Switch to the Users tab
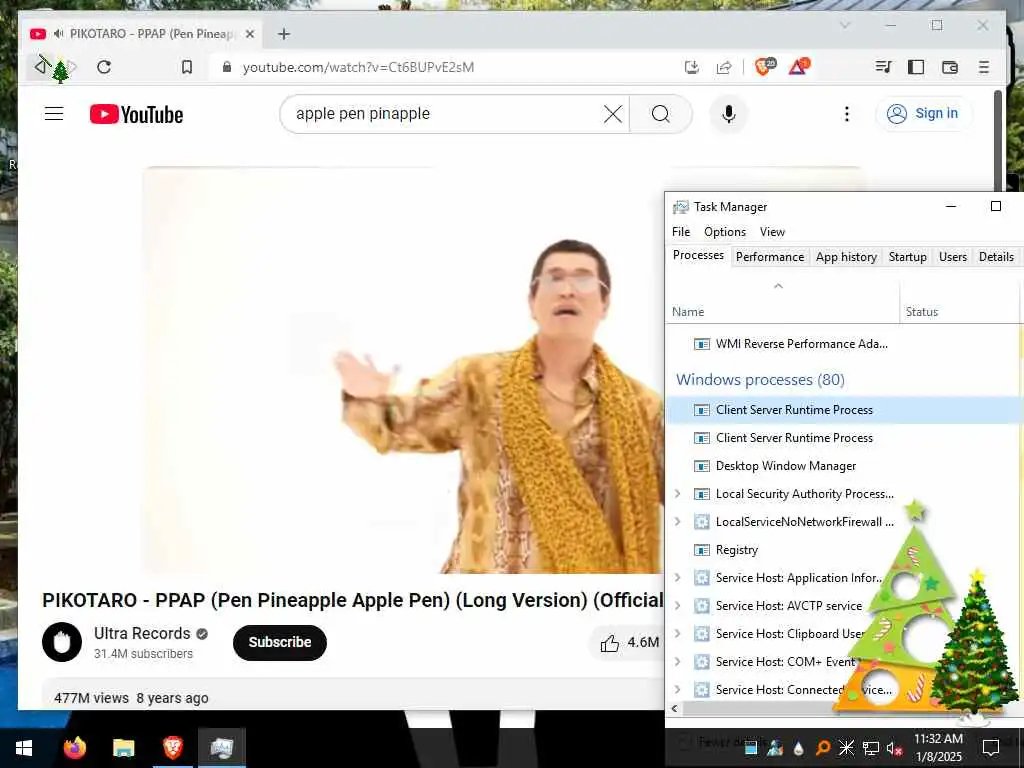1024x768 pixels. pyautogui.click(x=953, y=257)
